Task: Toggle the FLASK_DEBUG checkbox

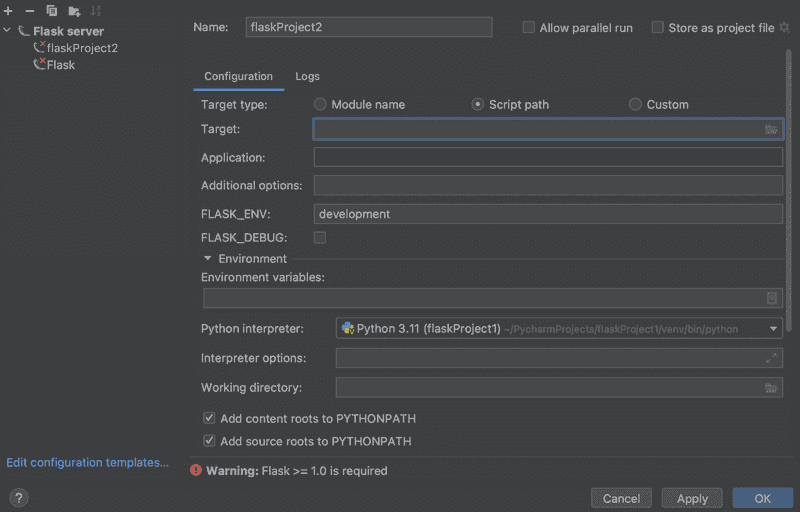Action: pyautogui.click(x=320, y=238)
